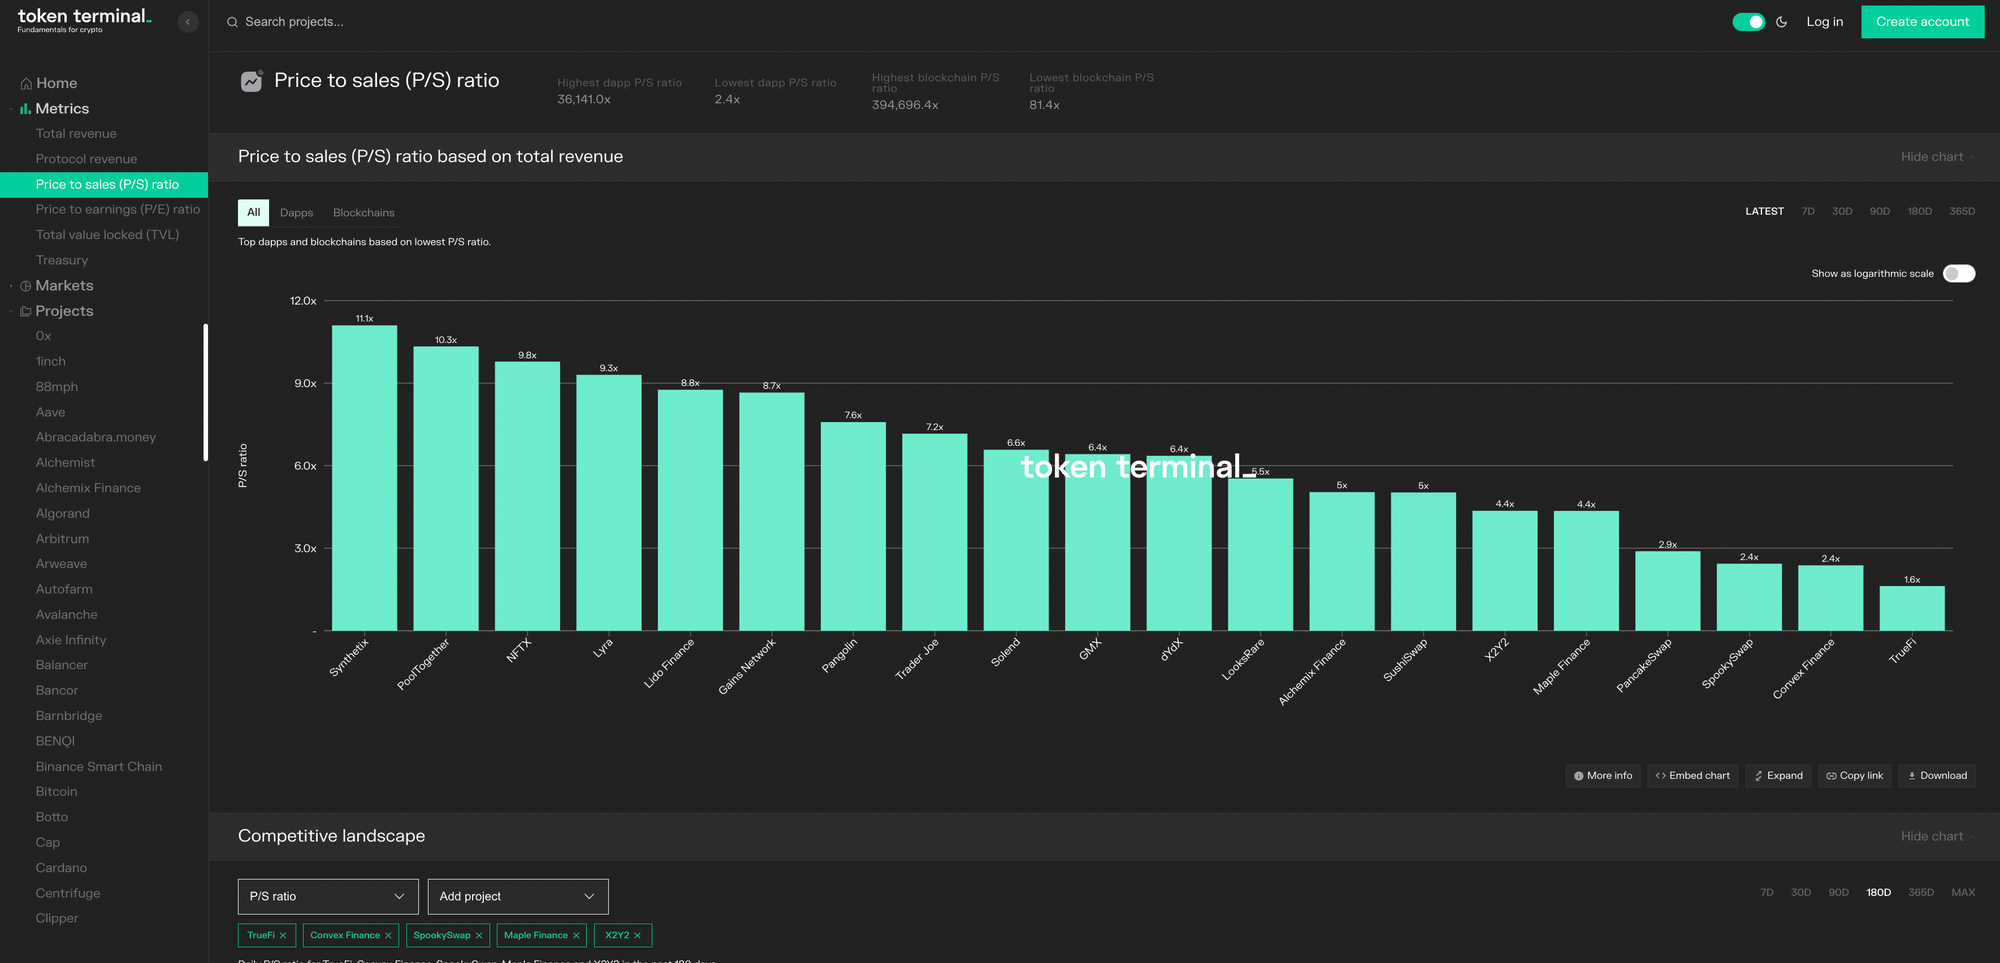Image resolution: width=2000 pixels, height=963 pixels.
Task: Copy link to the chart
Action: tap(1854, 776)
